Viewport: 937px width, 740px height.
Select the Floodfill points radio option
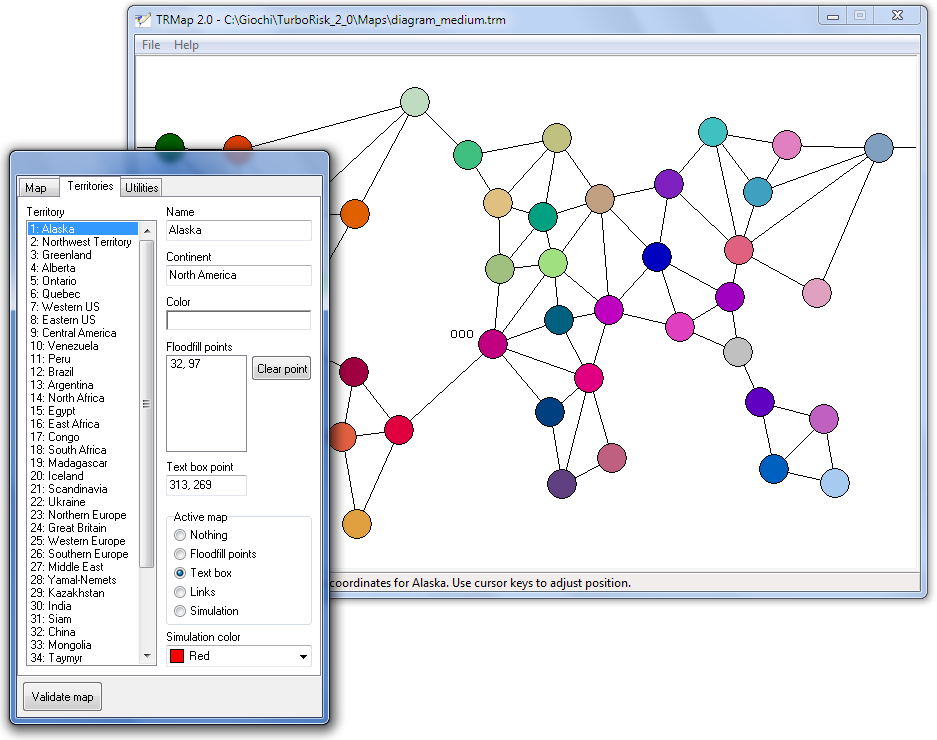tap(215, 554)
